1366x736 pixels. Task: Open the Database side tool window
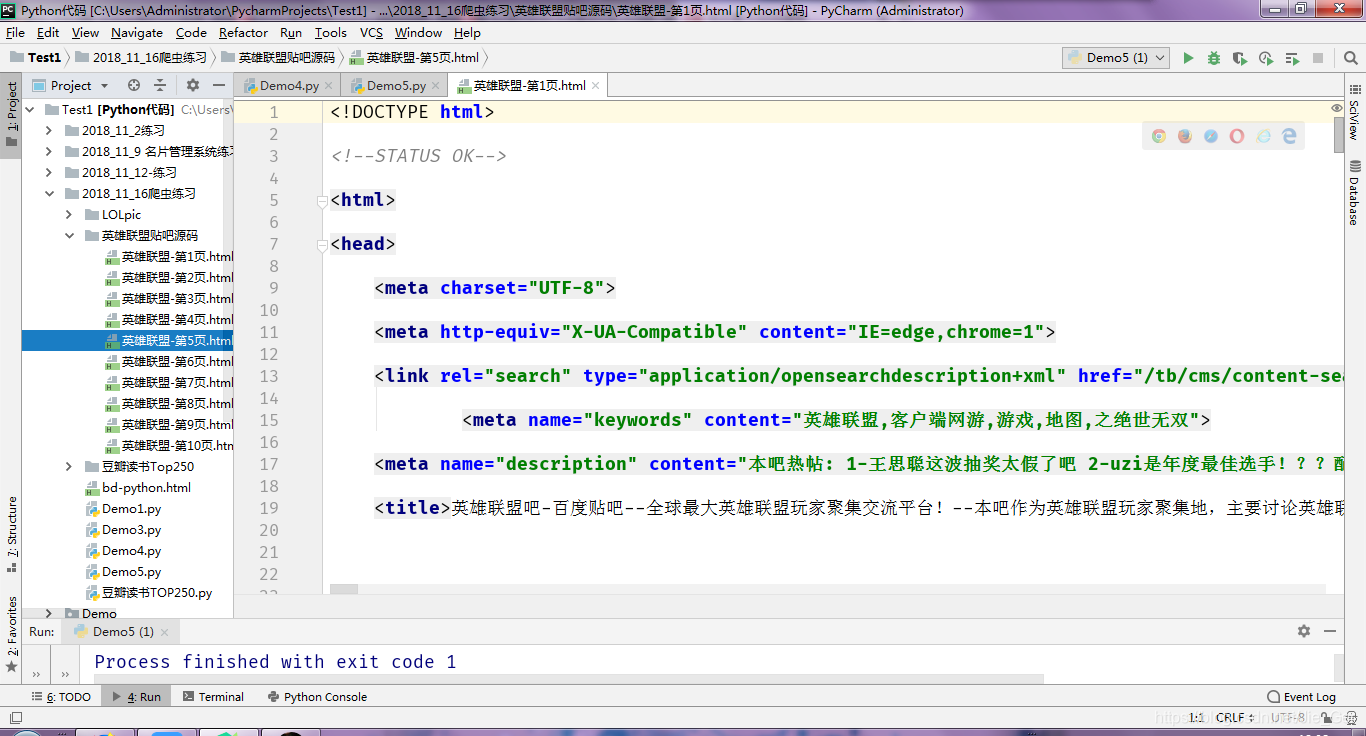coord(1355,193)
